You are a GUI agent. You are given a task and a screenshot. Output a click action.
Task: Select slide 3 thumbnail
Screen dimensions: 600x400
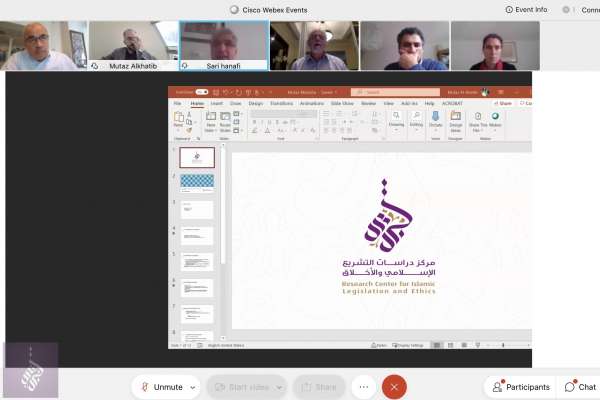[197, 209]
